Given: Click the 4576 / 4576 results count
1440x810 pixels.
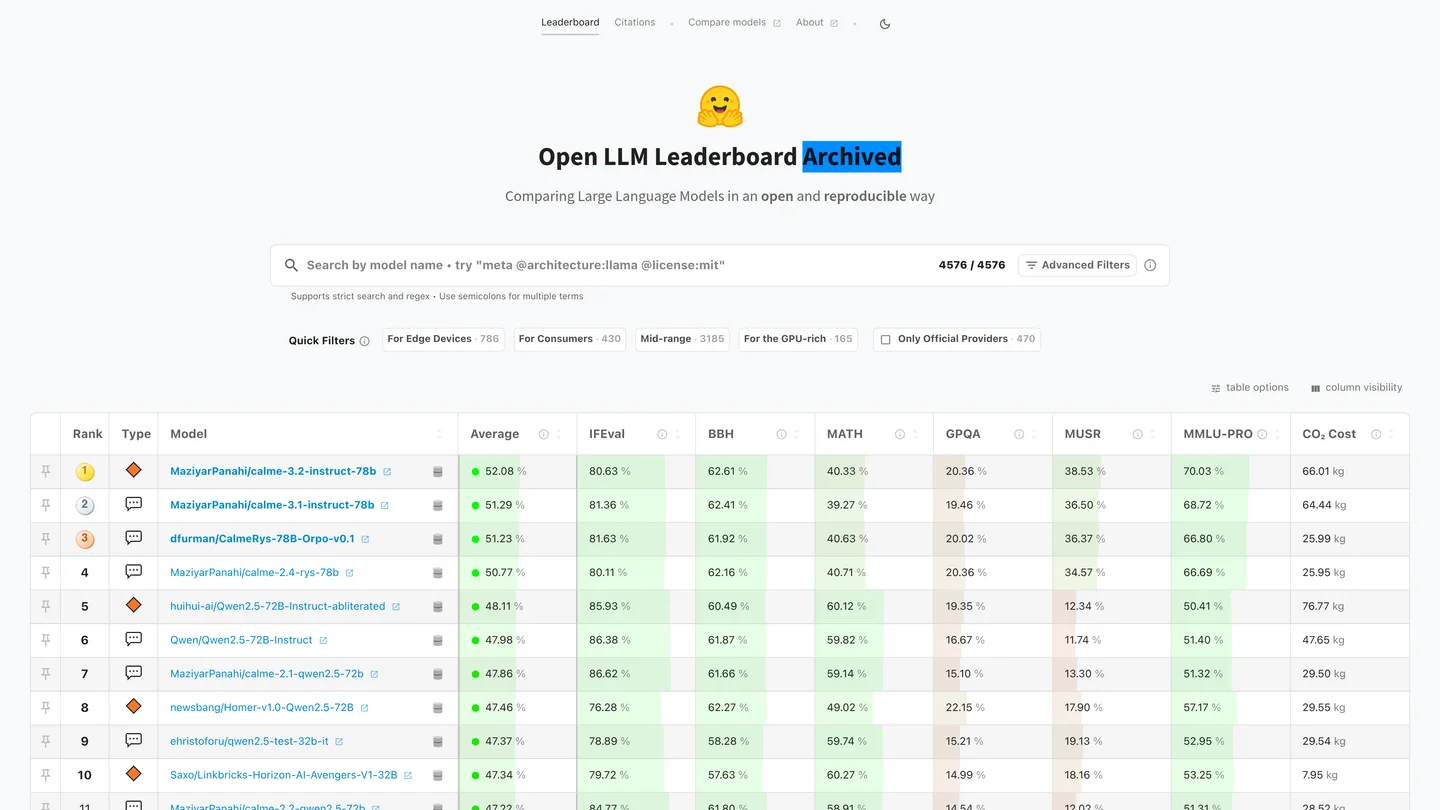Looking at the screenshot, I should coord(972,265).
